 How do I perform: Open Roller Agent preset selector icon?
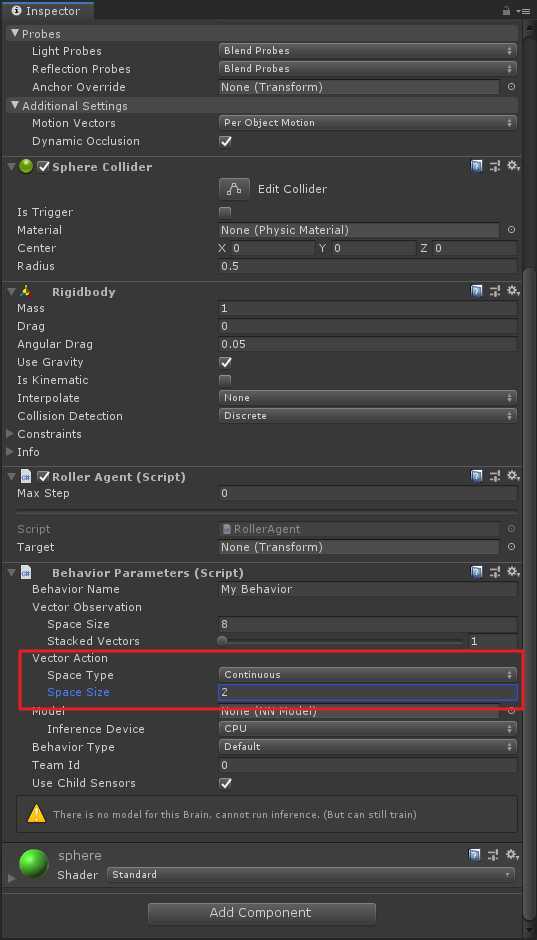494,477
